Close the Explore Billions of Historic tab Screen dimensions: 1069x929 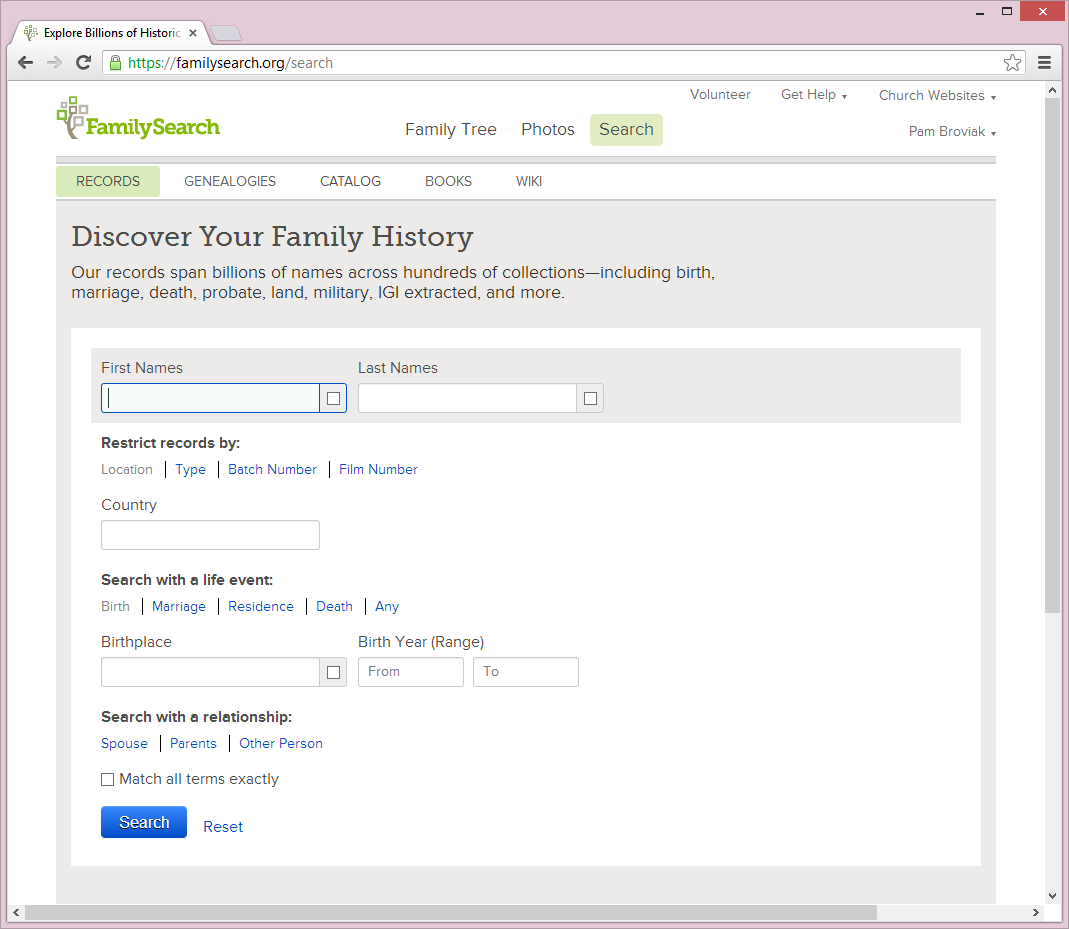(193, 33)
